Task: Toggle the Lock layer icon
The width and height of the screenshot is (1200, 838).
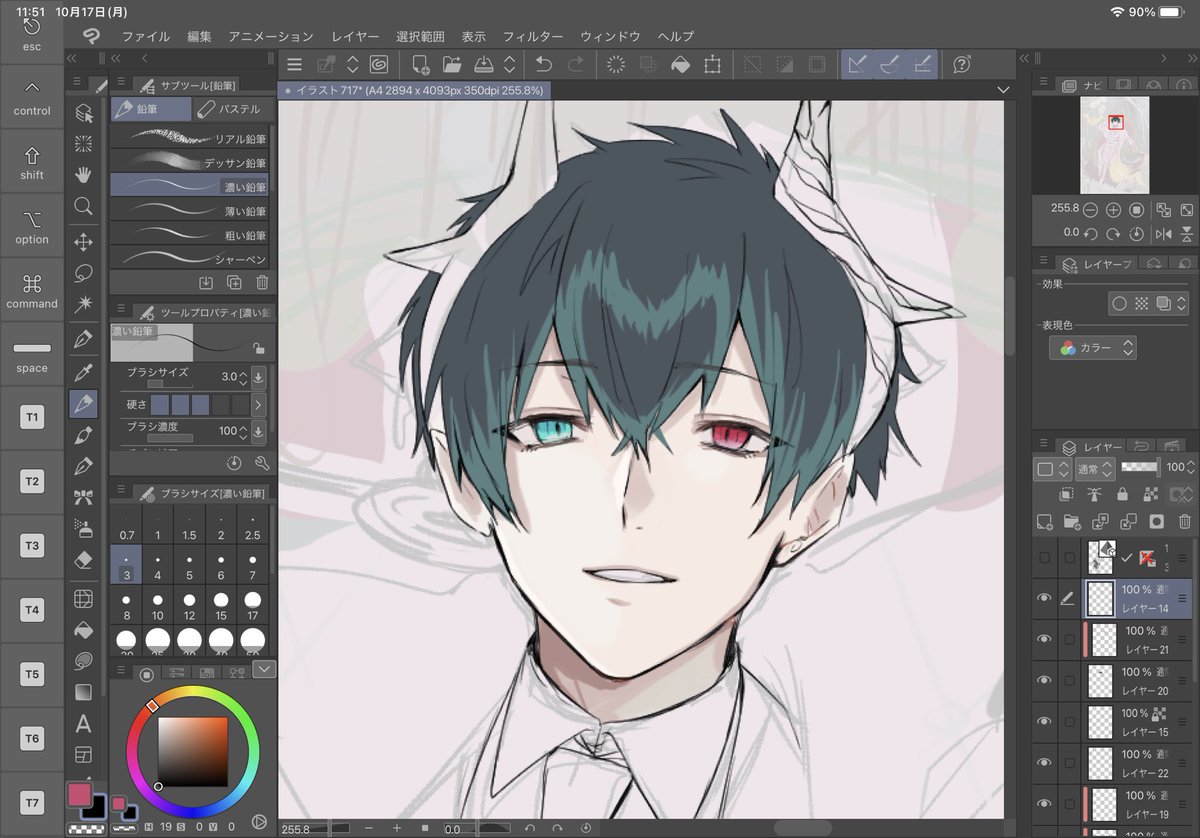Action: (1122, 494)
